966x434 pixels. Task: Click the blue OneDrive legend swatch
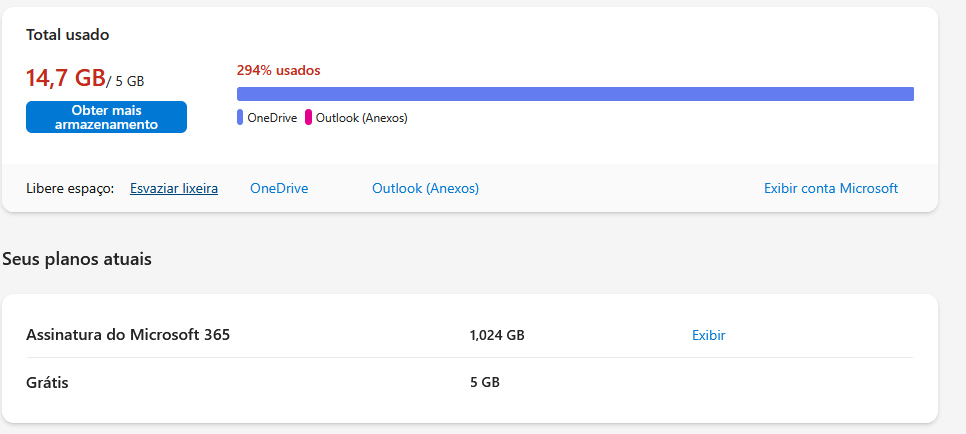point(240,117)
